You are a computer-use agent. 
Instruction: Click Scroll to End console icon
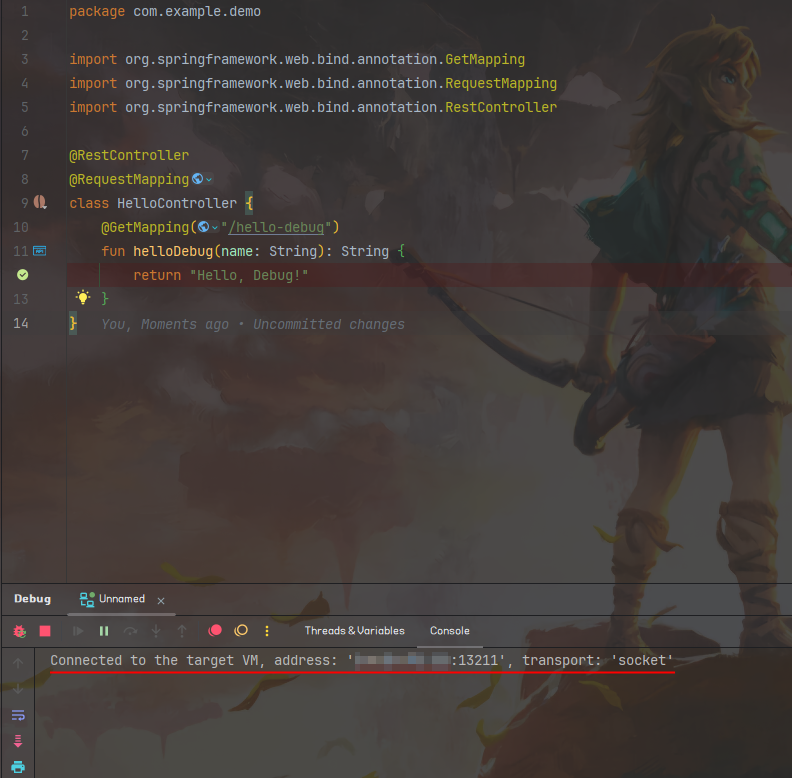18,741
